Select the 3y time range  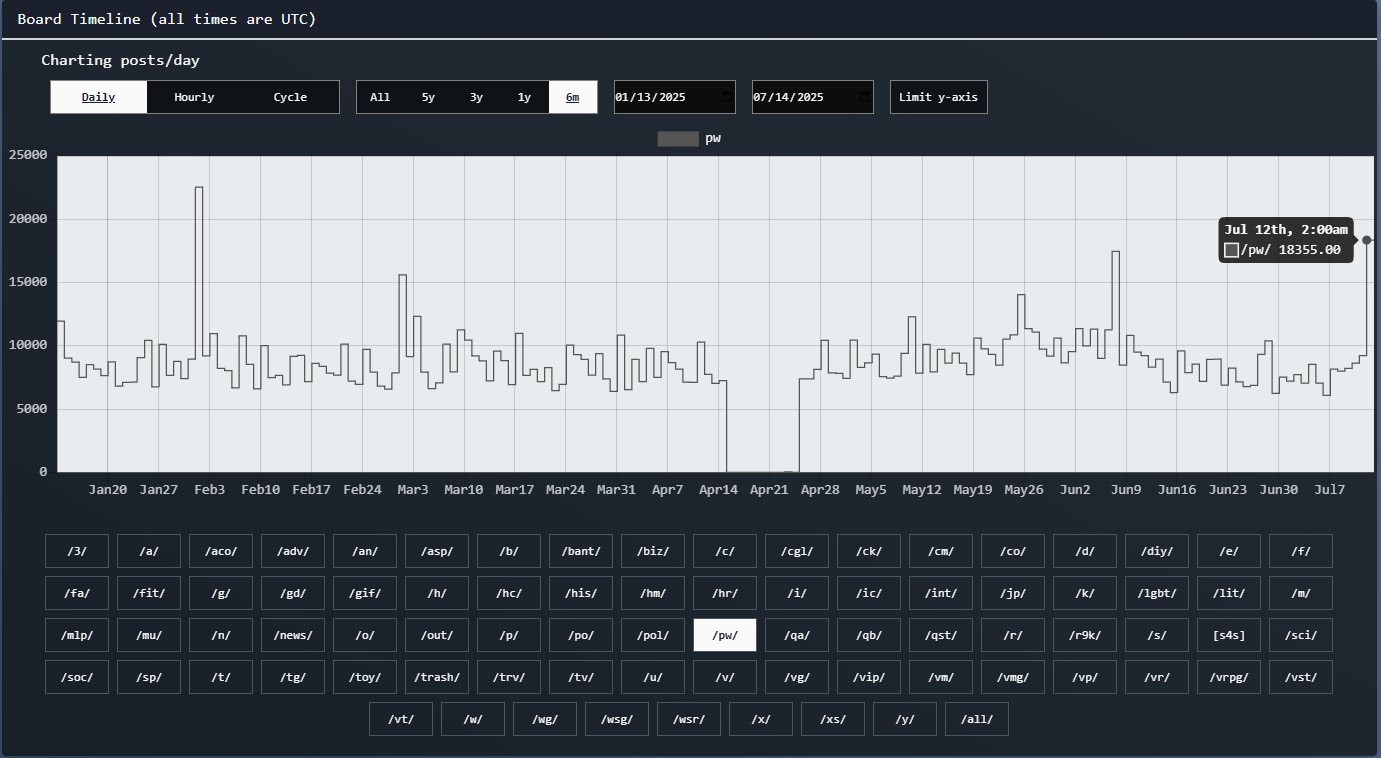tap(476, 97)
